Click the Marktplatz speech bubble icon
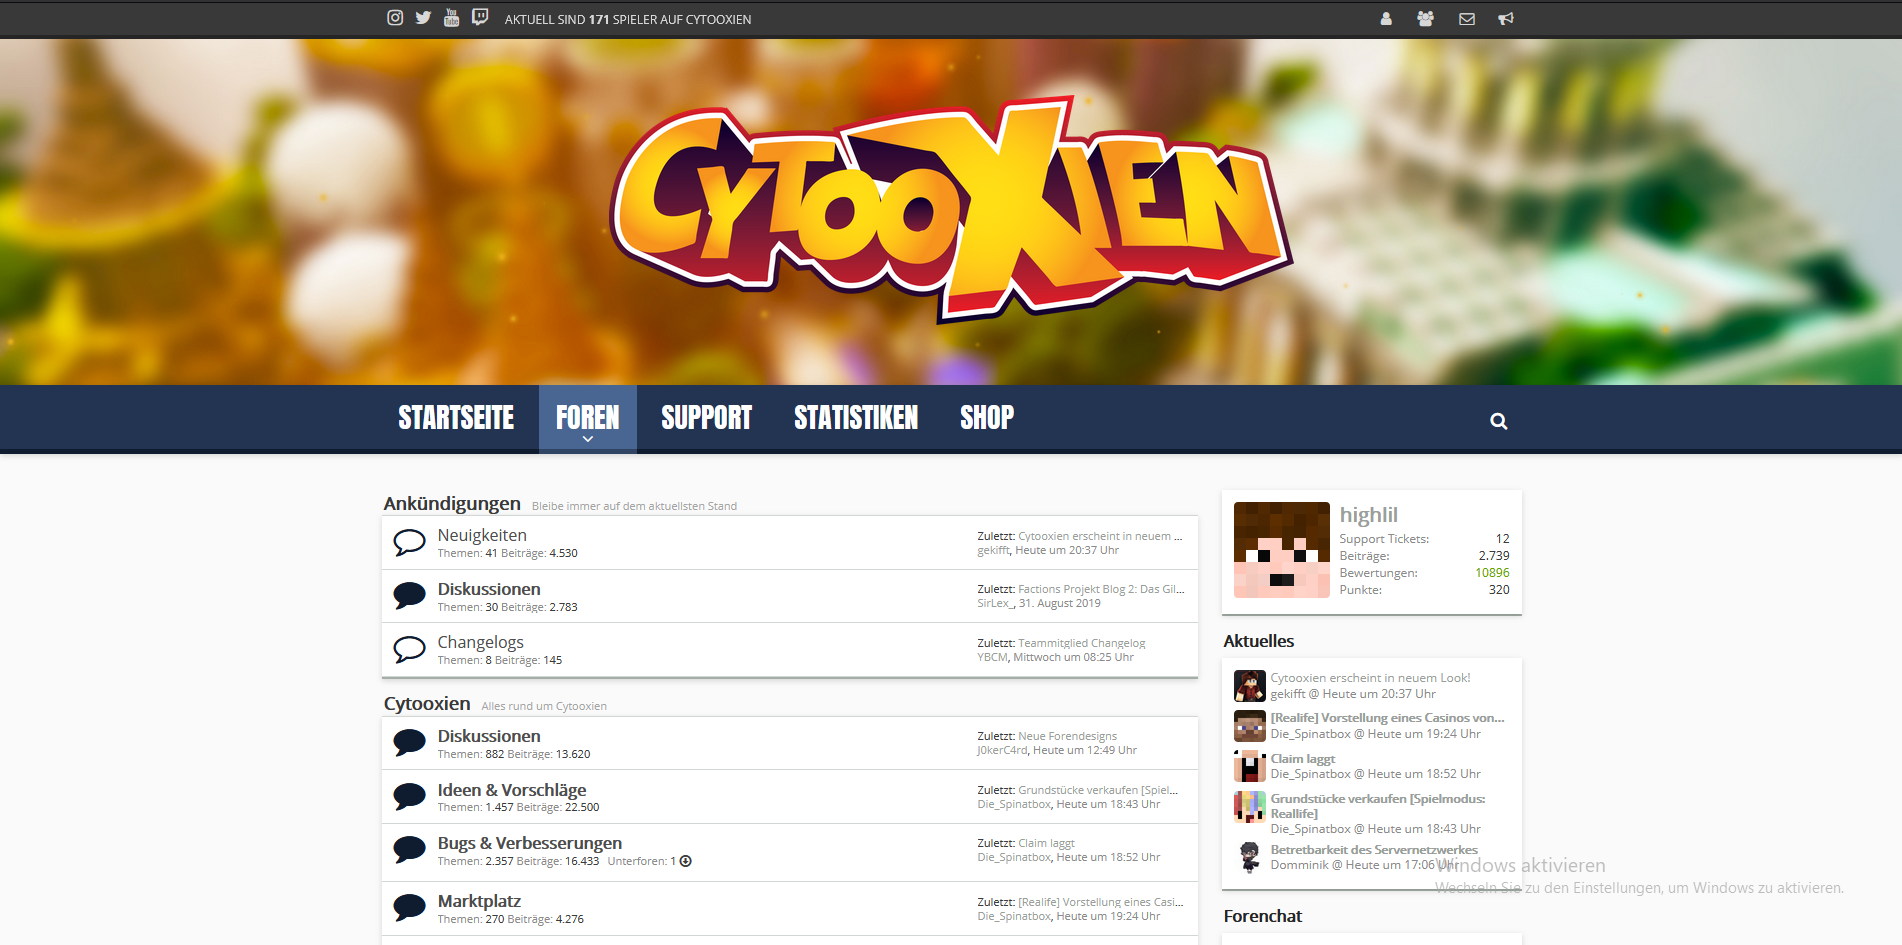The width and height of the screenshot is (1902, 945). tap(409, 908)
